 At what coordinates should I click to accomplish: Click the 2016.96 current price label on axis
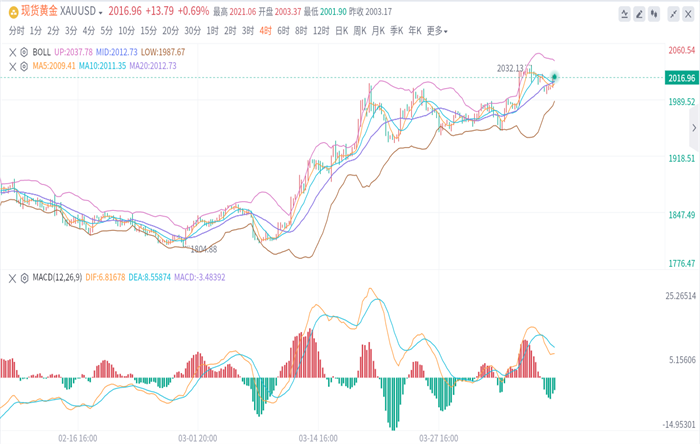tap(681, 77)
